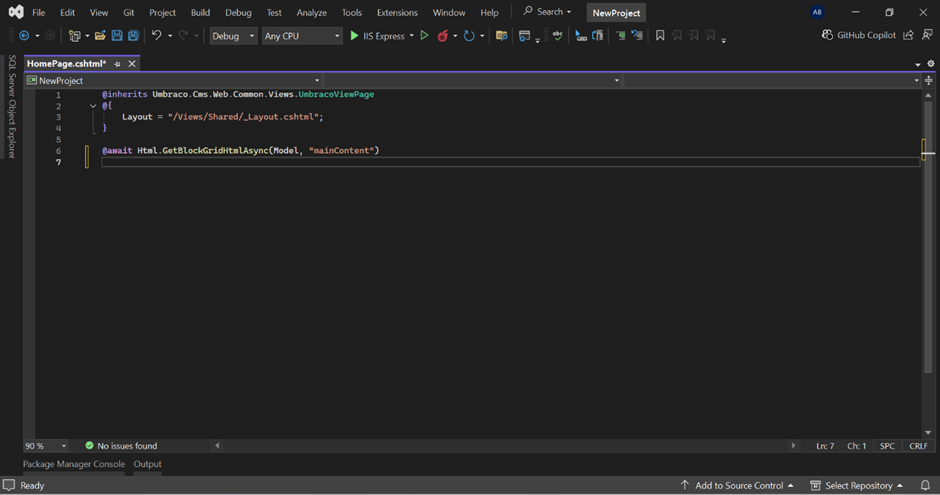Expand the Any CPU platform dropdown
This screenshot has height=495, width=940.
click(302, 36)
